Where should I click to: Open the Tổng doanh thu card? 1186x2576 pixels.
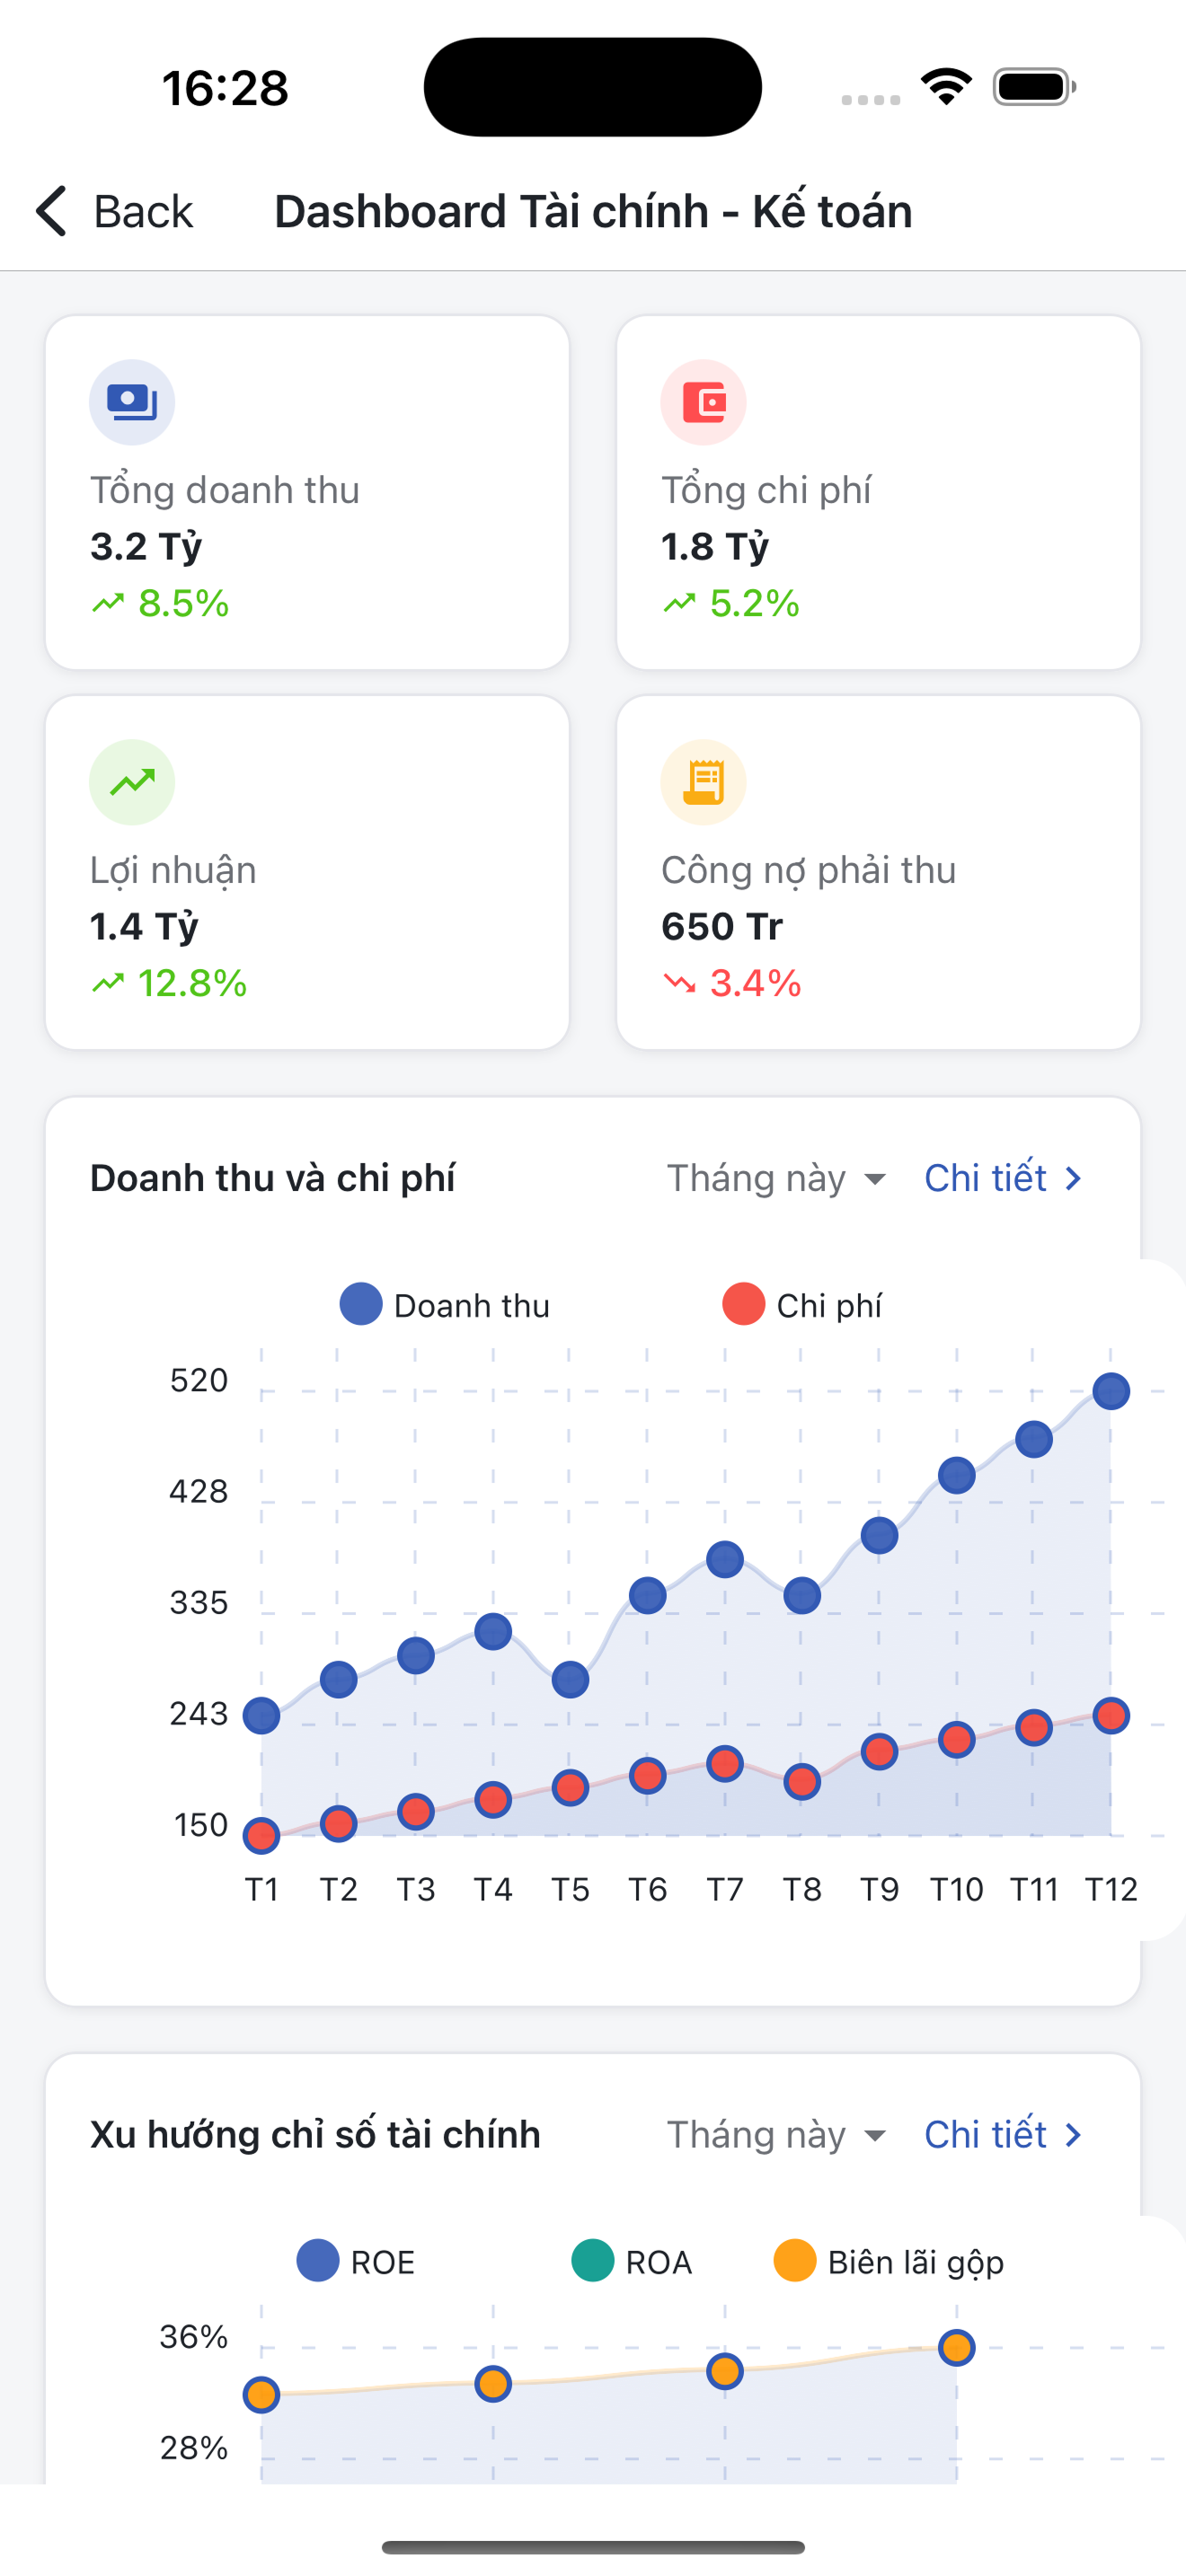[307, 492]
